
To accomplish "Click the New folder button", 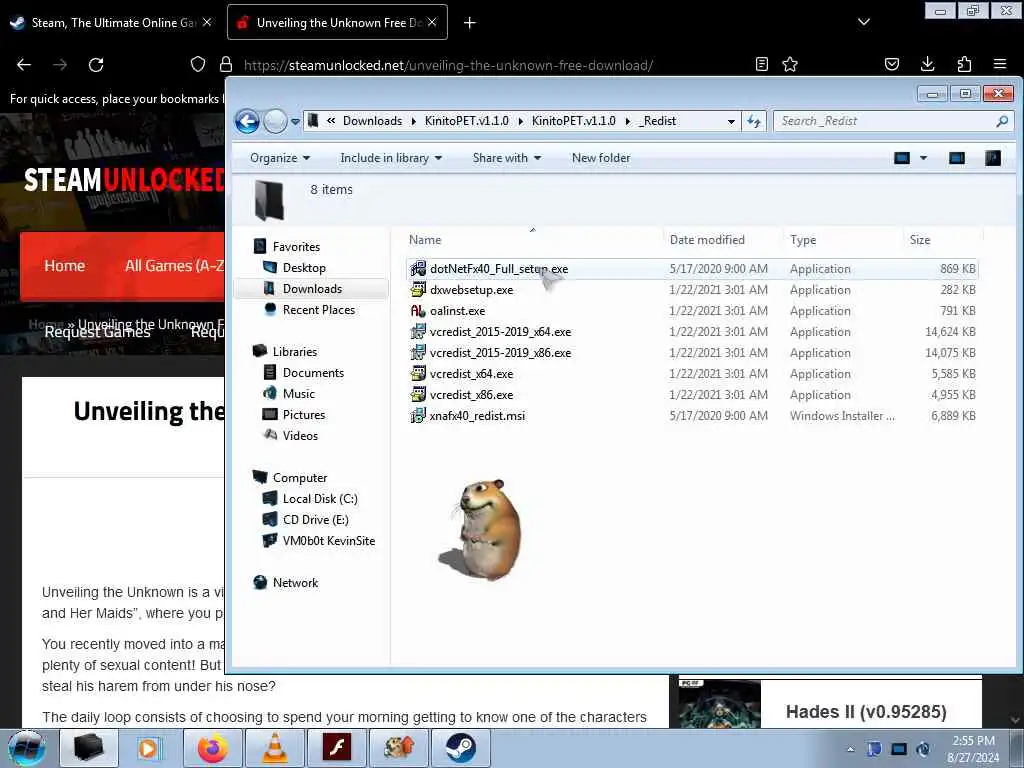I will (601, 158).
